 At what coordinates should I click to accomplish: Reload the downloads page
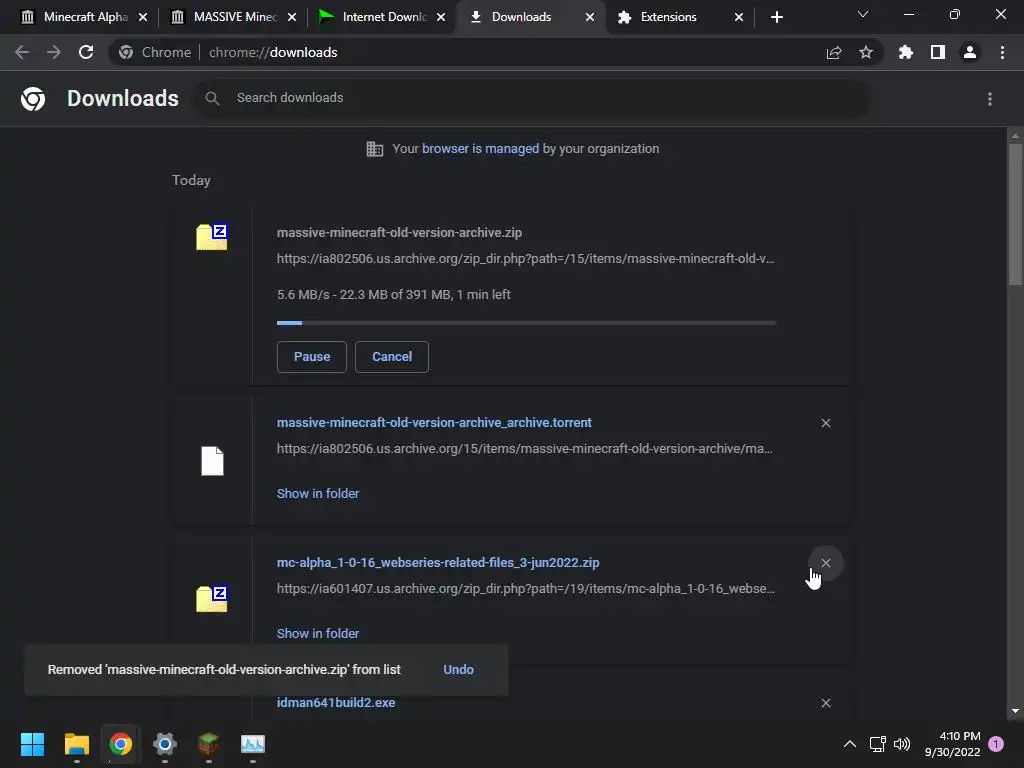coord(86,52)
